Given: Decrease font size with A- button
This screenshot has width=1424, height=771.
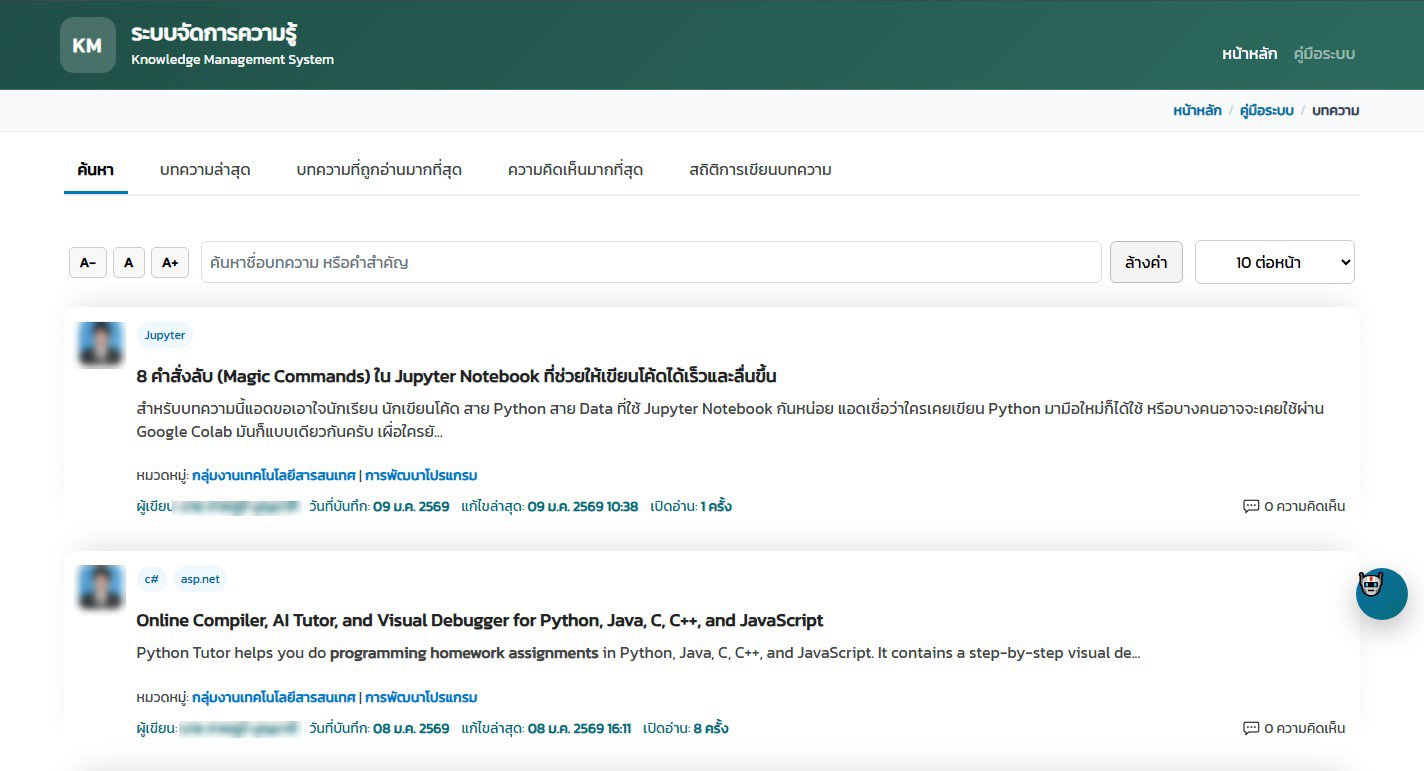Looking at the screenshot, I should pyautogui.click(x=88, y=263).
